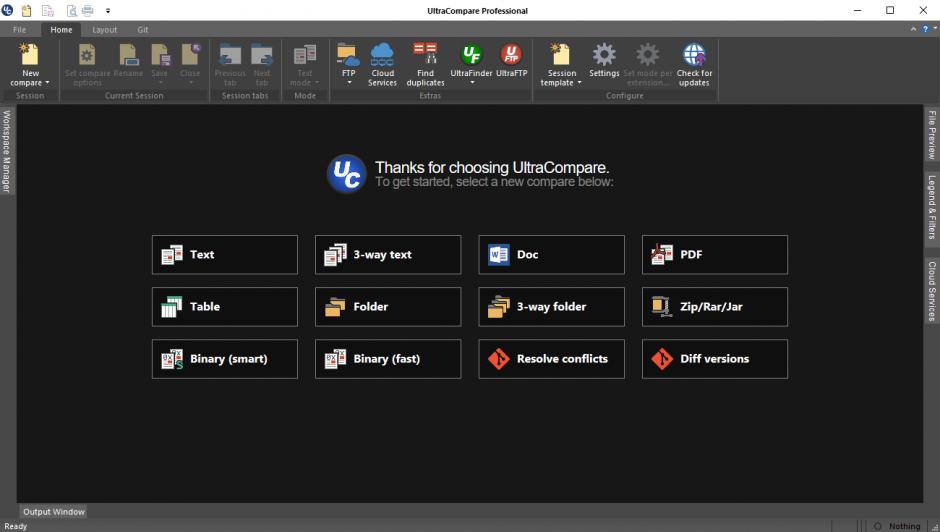Open Cloud Services from the ribbon
Screen dimensions: 940x532
pos(382,65)
